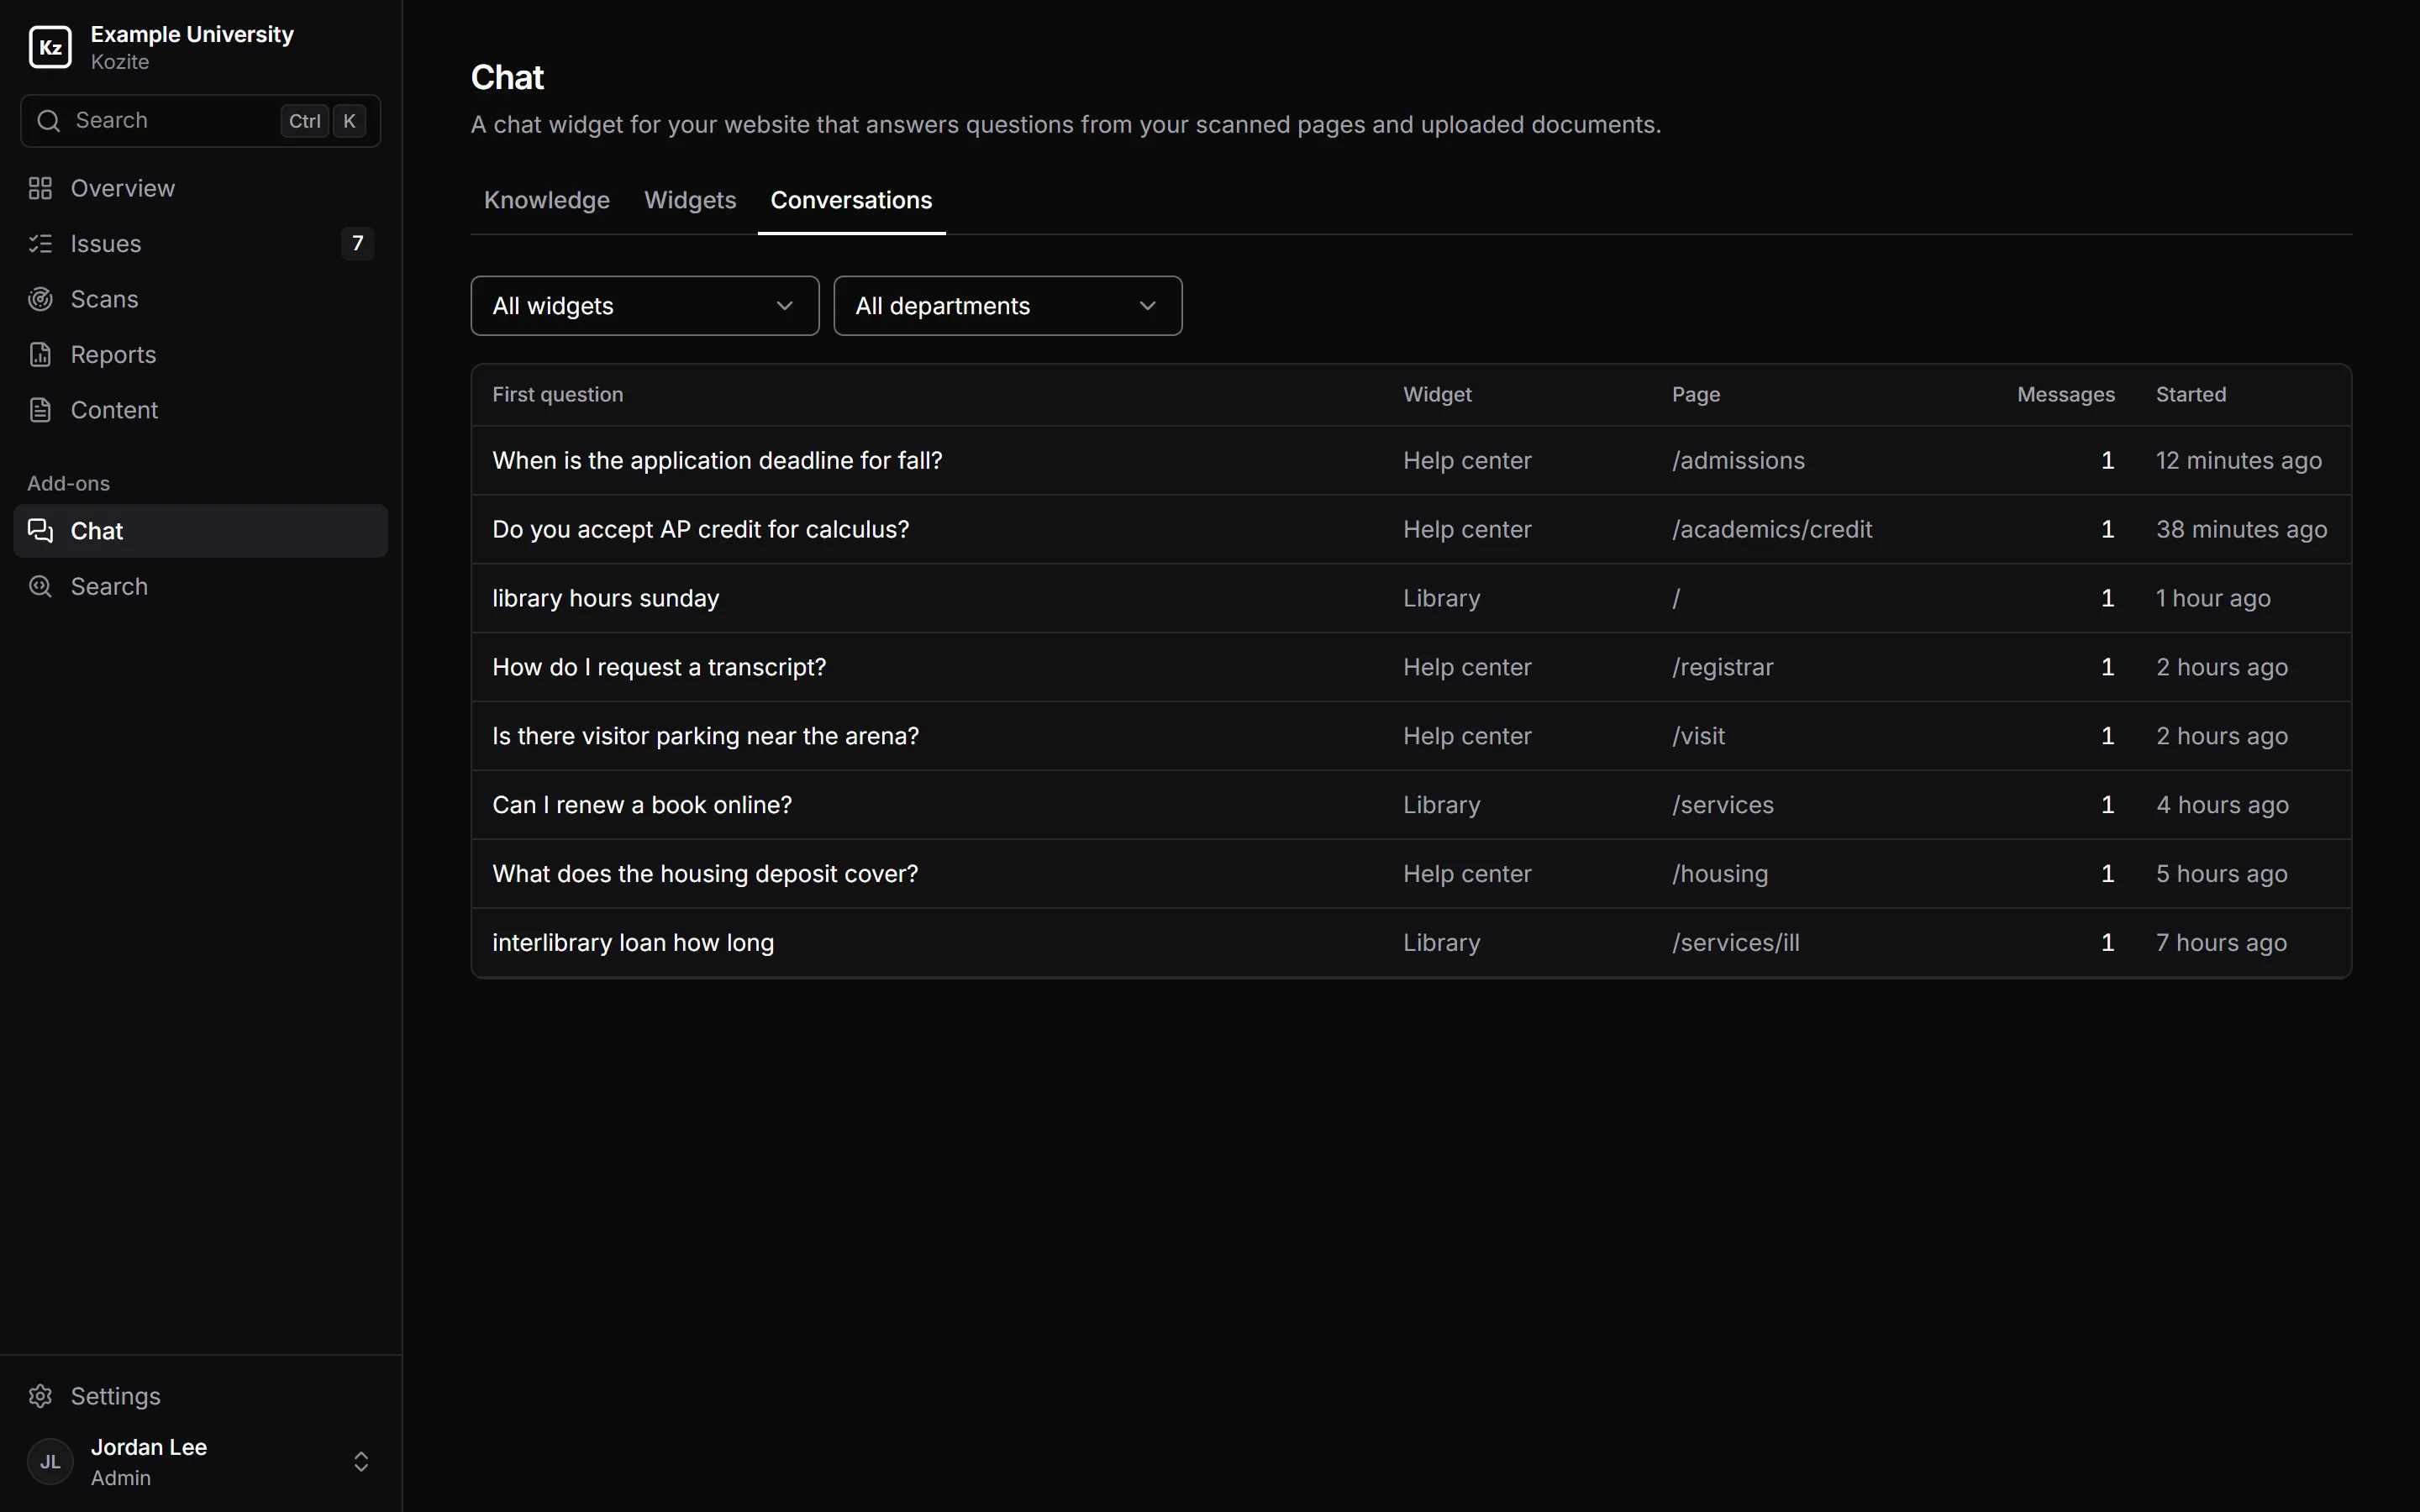Open the Reports page
The image size is (2420, 1512).
pos(201,354)
